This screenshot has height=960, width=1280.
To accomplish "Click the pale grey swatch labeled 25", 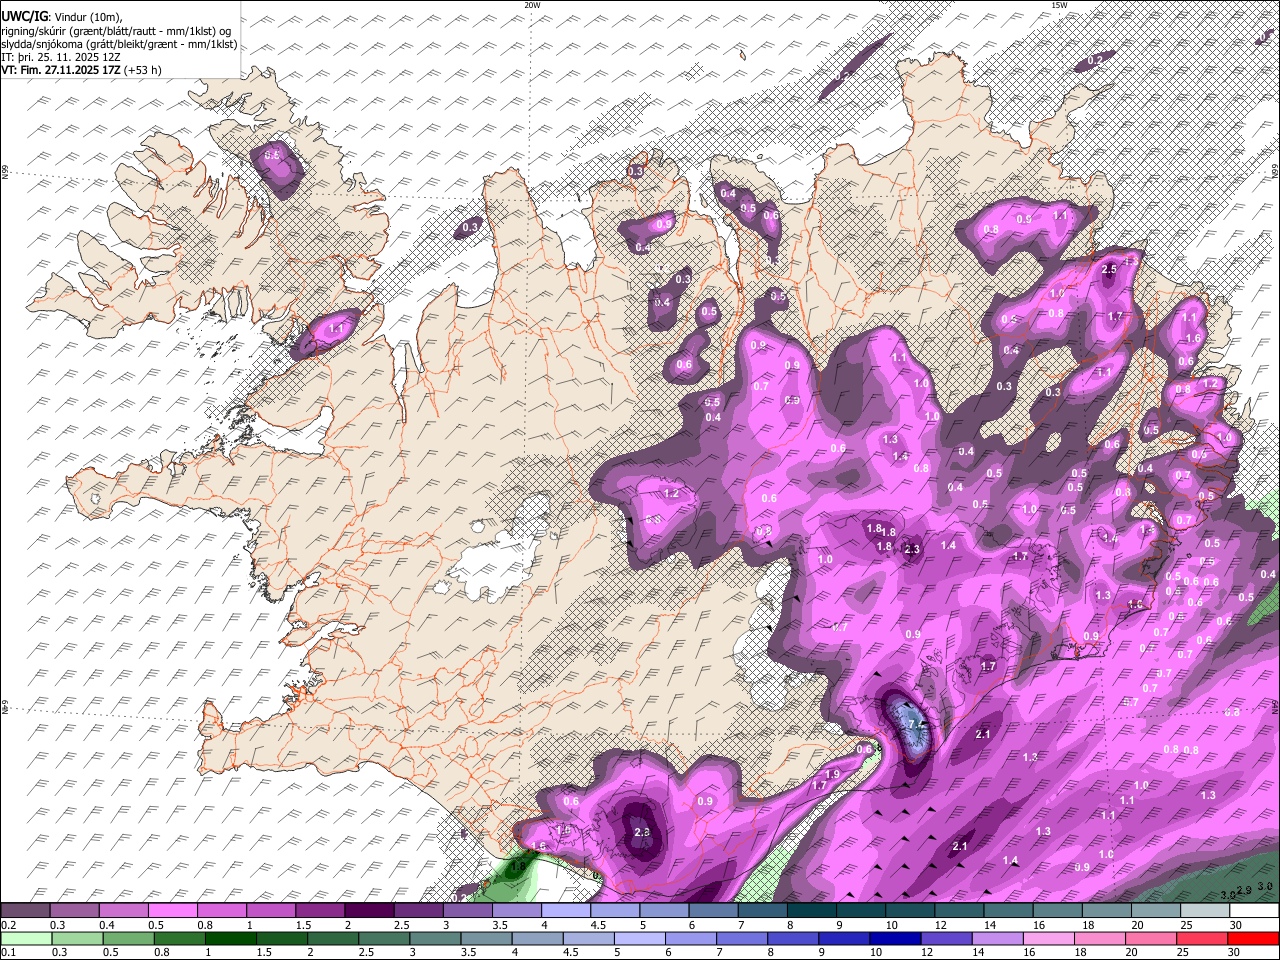I will pos(1205,911).
